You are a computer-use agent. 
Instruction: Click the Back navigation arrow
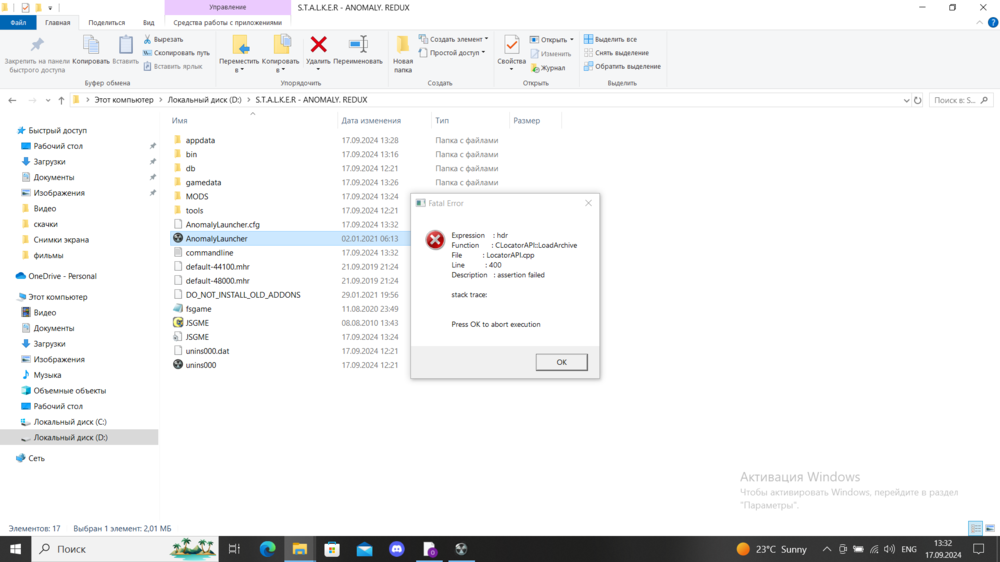pyautogui.click(x=12, y=100)
